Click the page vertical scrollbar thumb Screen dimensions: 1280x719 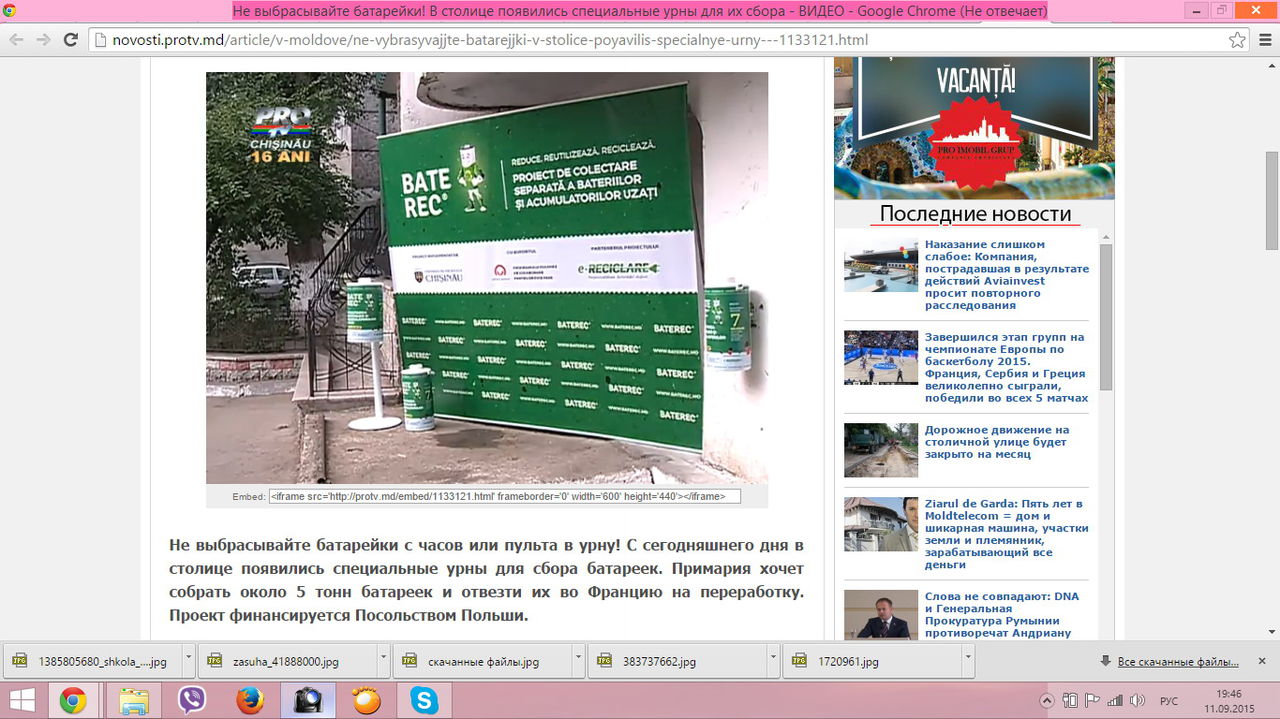click(1271, 200)
